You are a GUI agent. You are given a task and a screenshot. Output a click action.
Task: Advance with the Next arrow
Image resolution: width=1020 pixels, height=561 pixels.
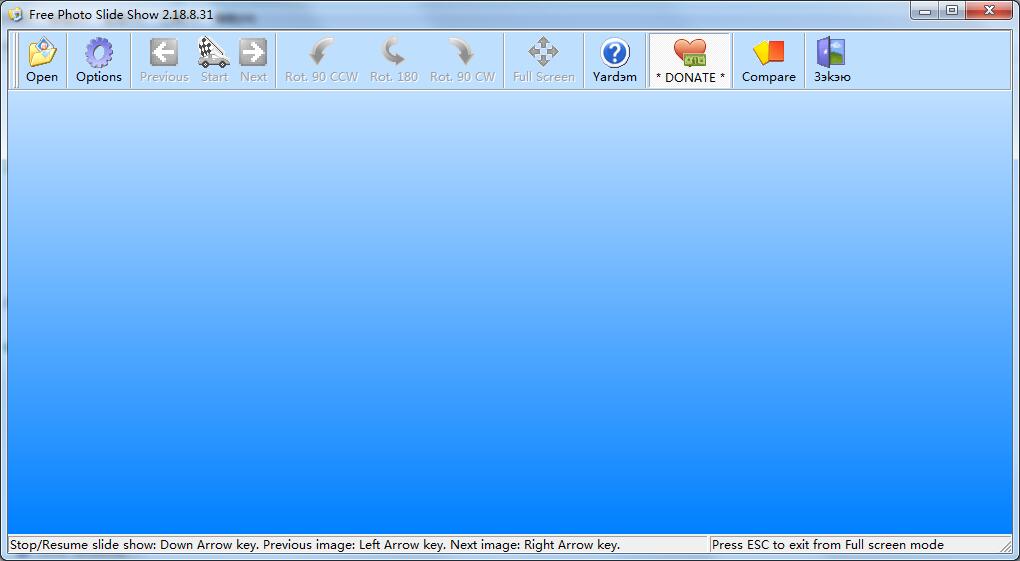[x=253, y=61]
